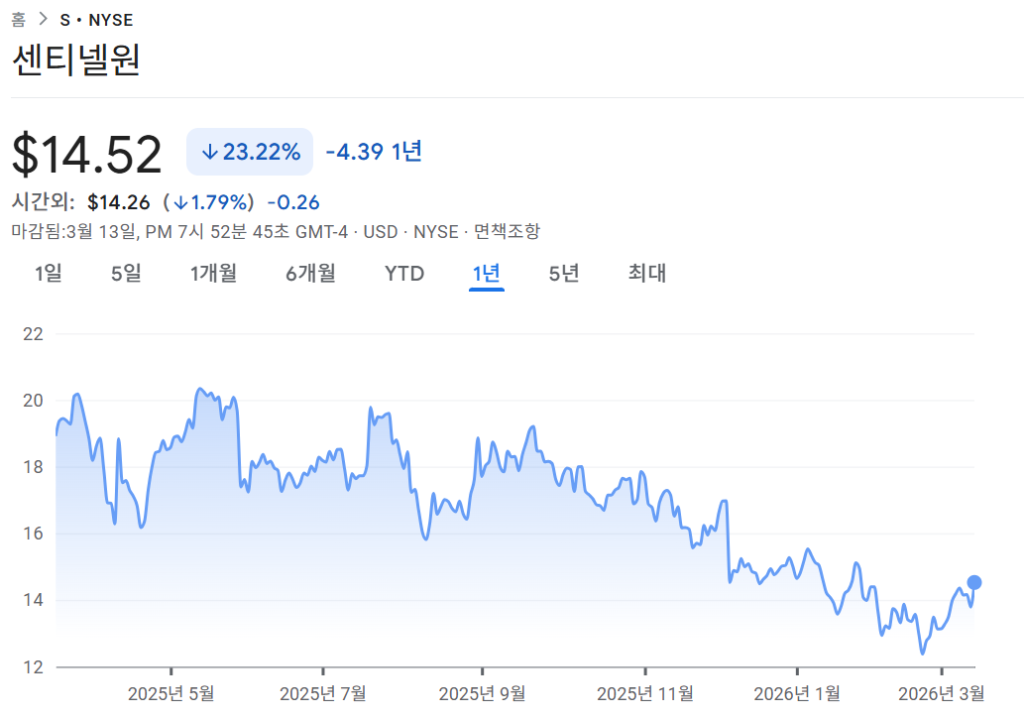Viewport: 1024px width, 717px height.
Task: Show the 6개월 chart view
Action: (310, 273)
